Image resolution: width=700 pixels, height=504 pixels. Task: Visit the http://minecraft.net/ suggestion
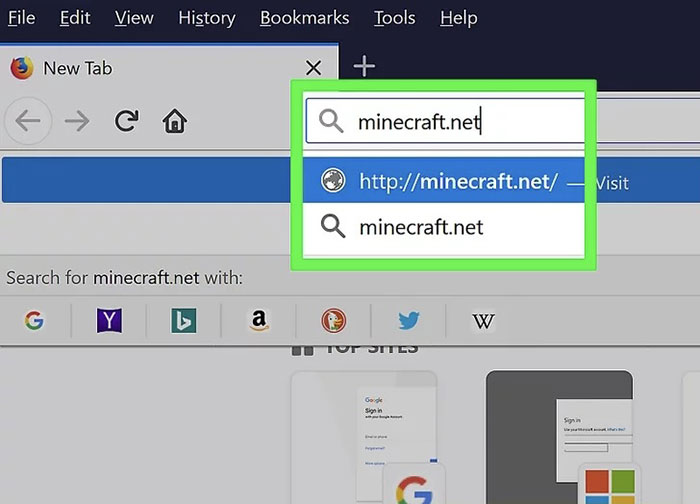(x=350, y=180)
